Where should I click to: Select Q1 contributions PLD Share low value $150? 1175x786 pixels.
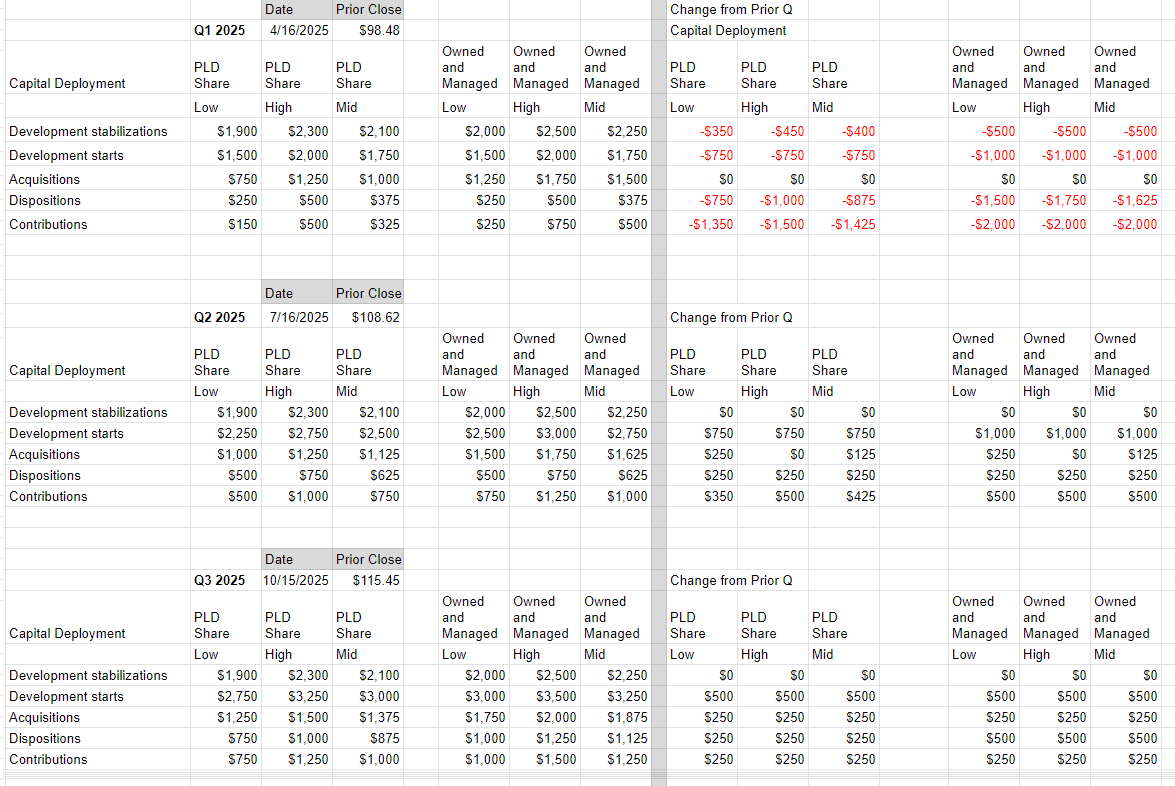coord(226,225)
